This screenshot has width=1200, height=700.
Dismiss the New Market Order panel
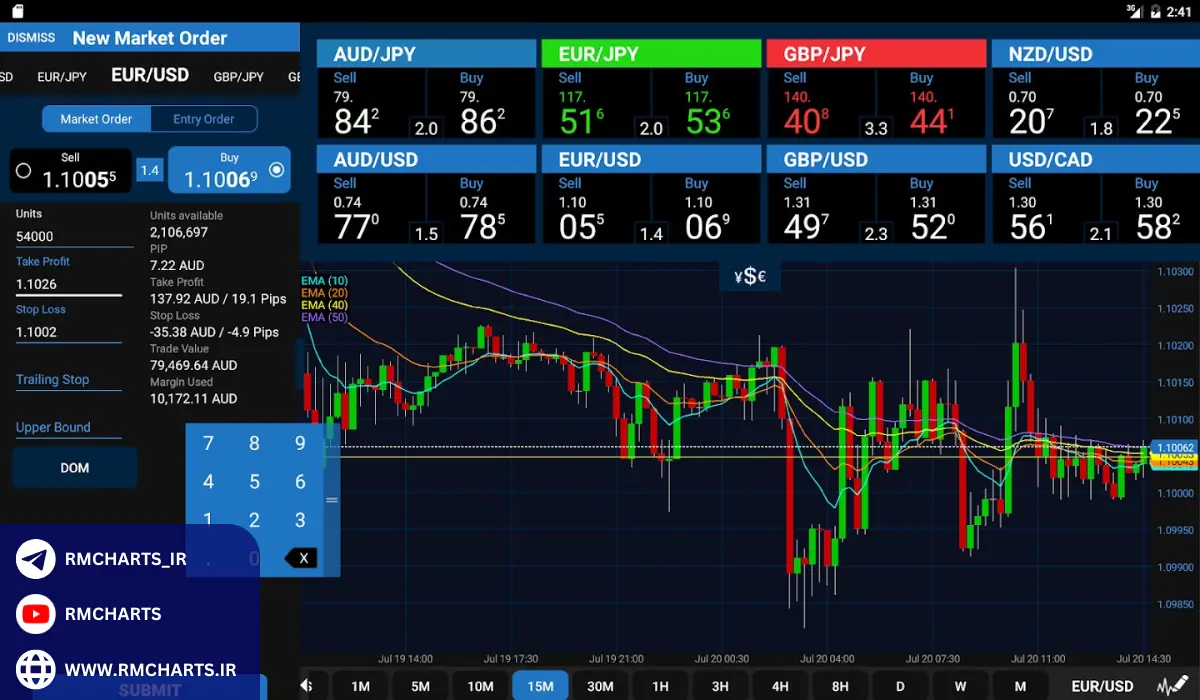click(31, 38)
